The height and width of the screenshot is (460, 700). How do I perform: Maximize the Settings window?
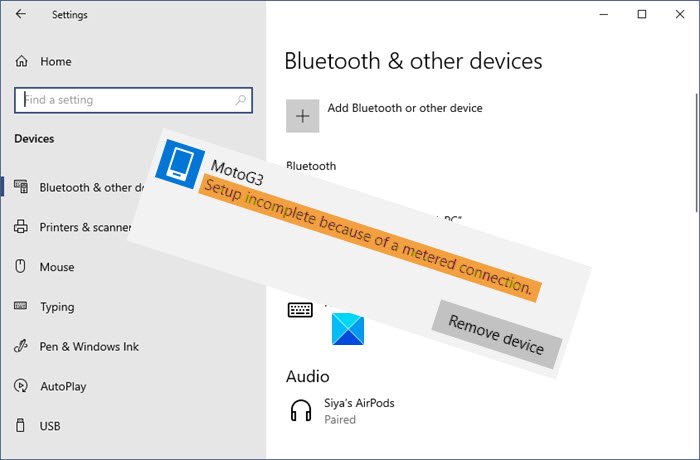(x=642, y=14)
